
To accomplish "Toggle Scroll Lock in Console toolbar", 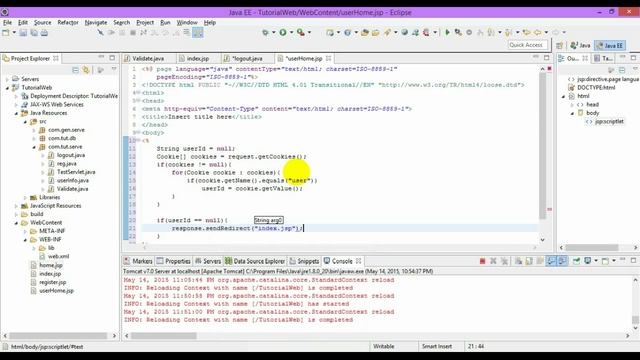I will 529,261.
